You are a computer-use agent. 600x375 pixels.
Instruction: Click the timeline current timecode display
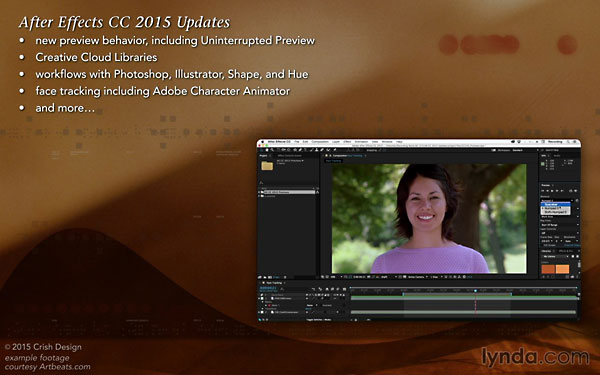point(268,288)
